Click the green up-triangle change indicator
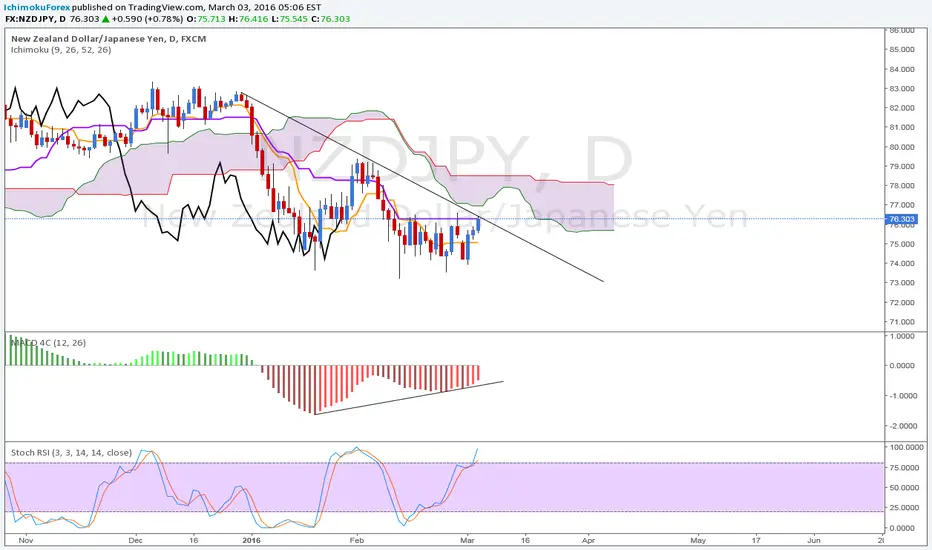This screenshot has width=932, height=550. click(x=105, y=19)
